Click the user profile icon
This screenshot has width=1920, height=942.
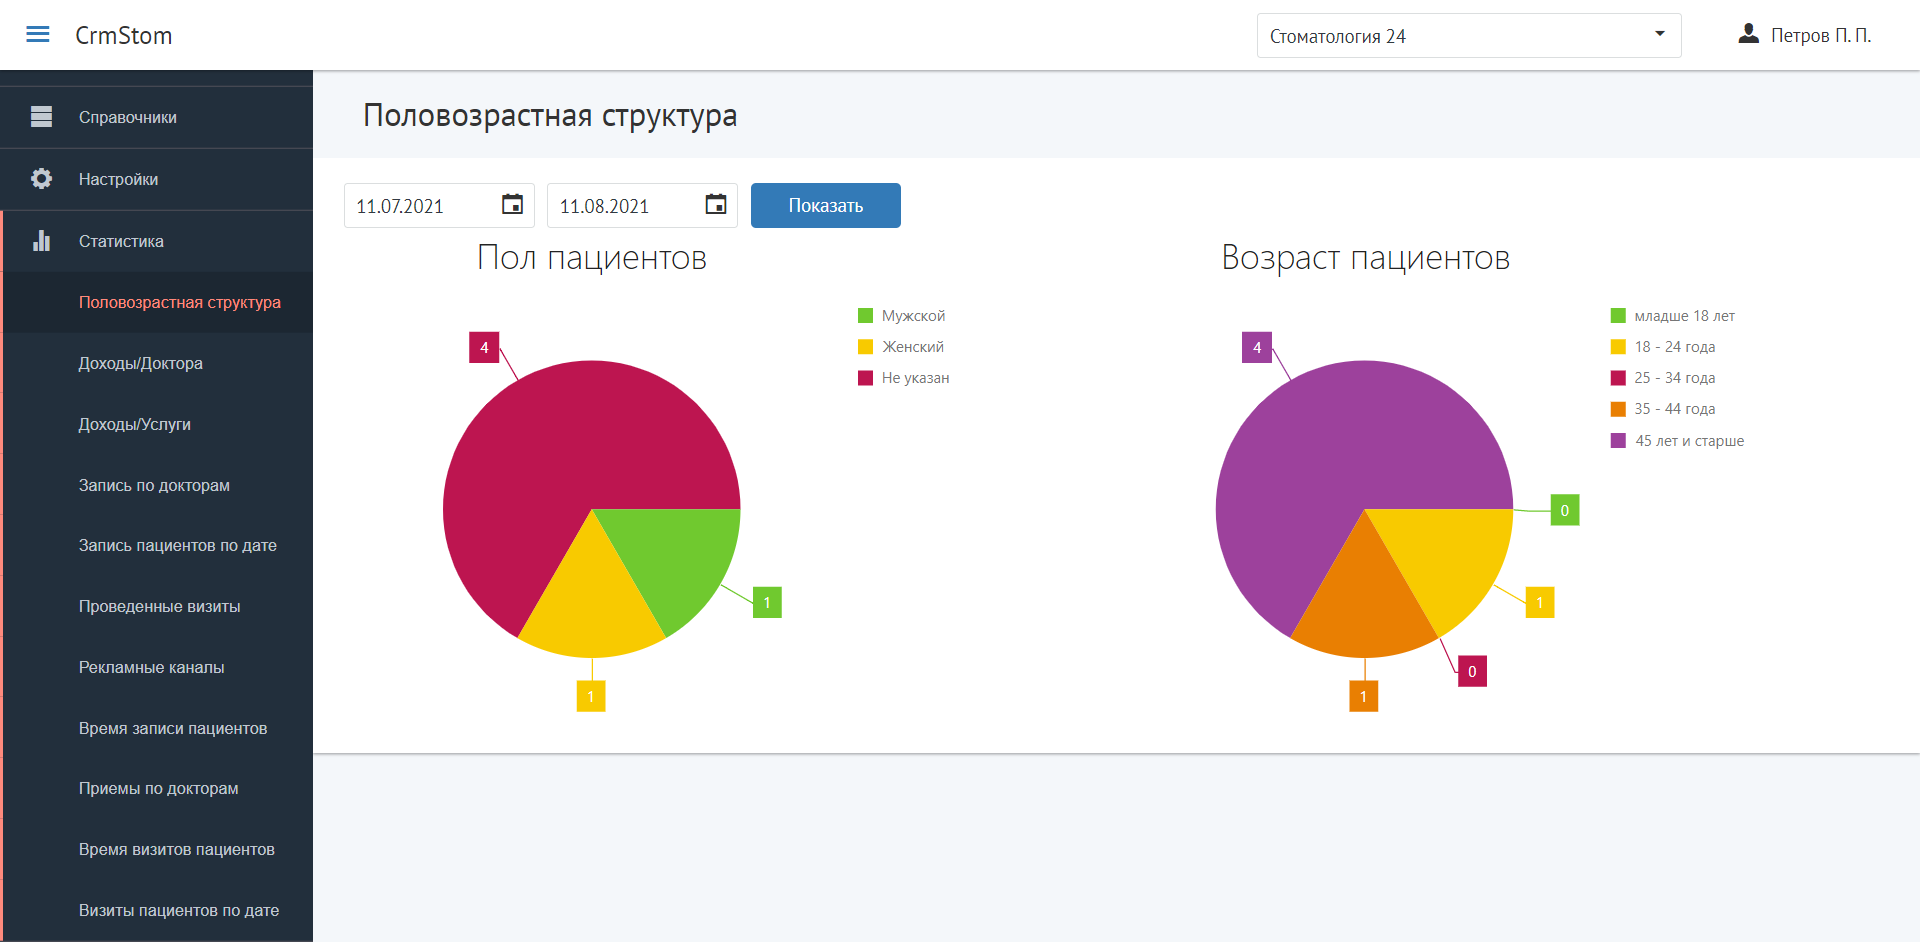tap(1748, 34)
